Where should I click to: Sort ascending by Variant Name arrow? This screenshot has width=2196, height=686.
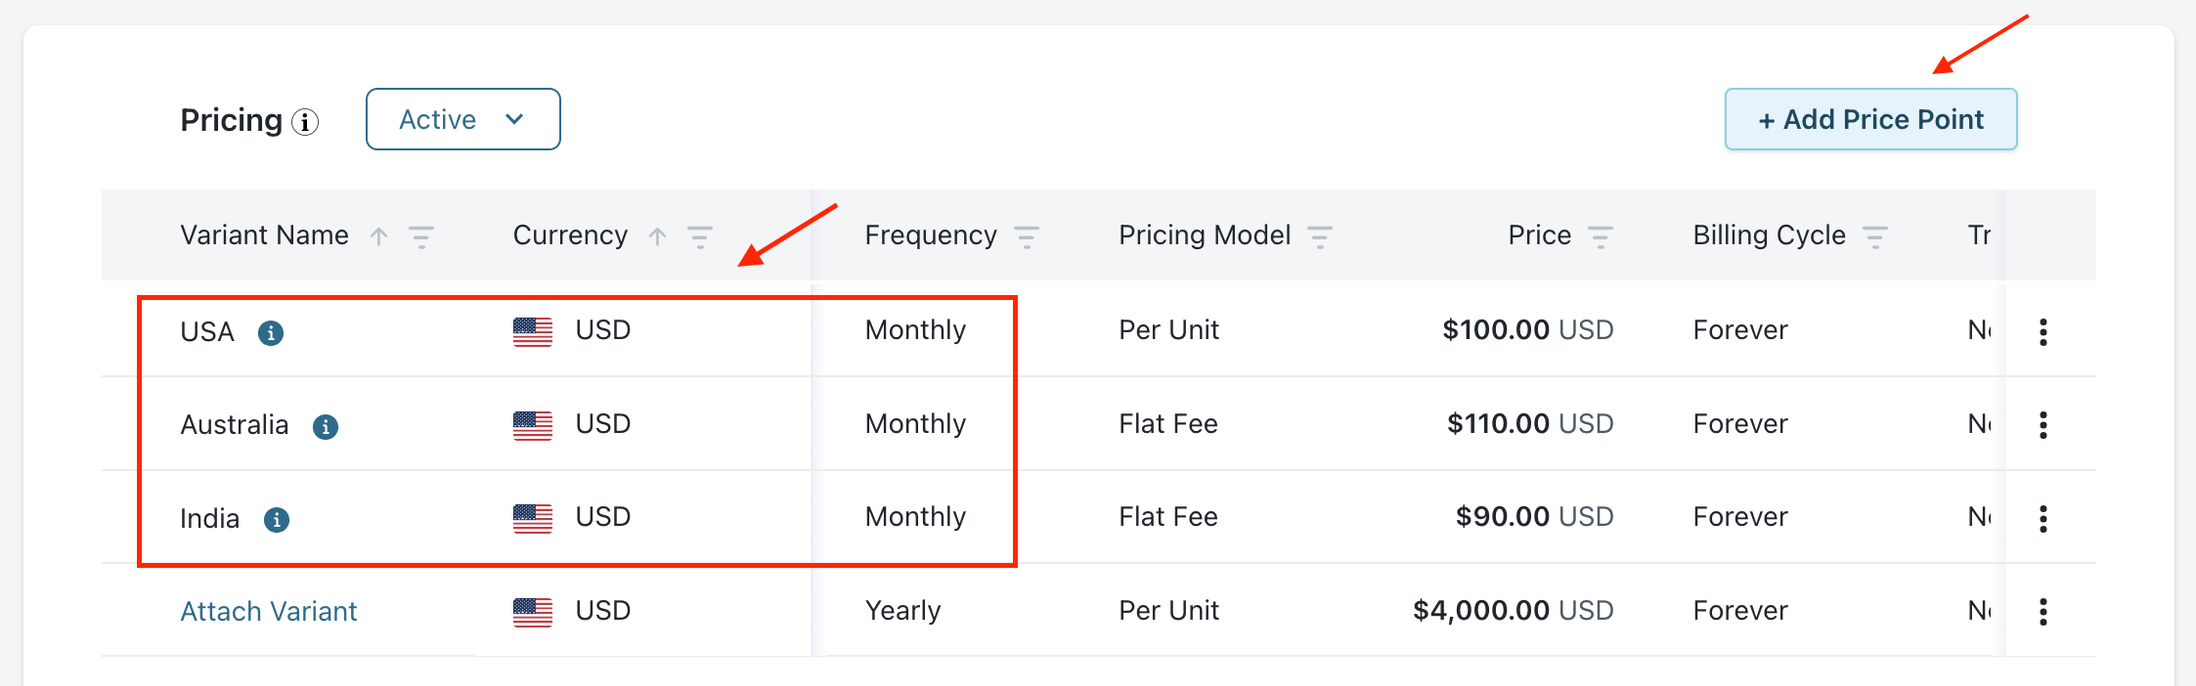[x=379, y=236]
